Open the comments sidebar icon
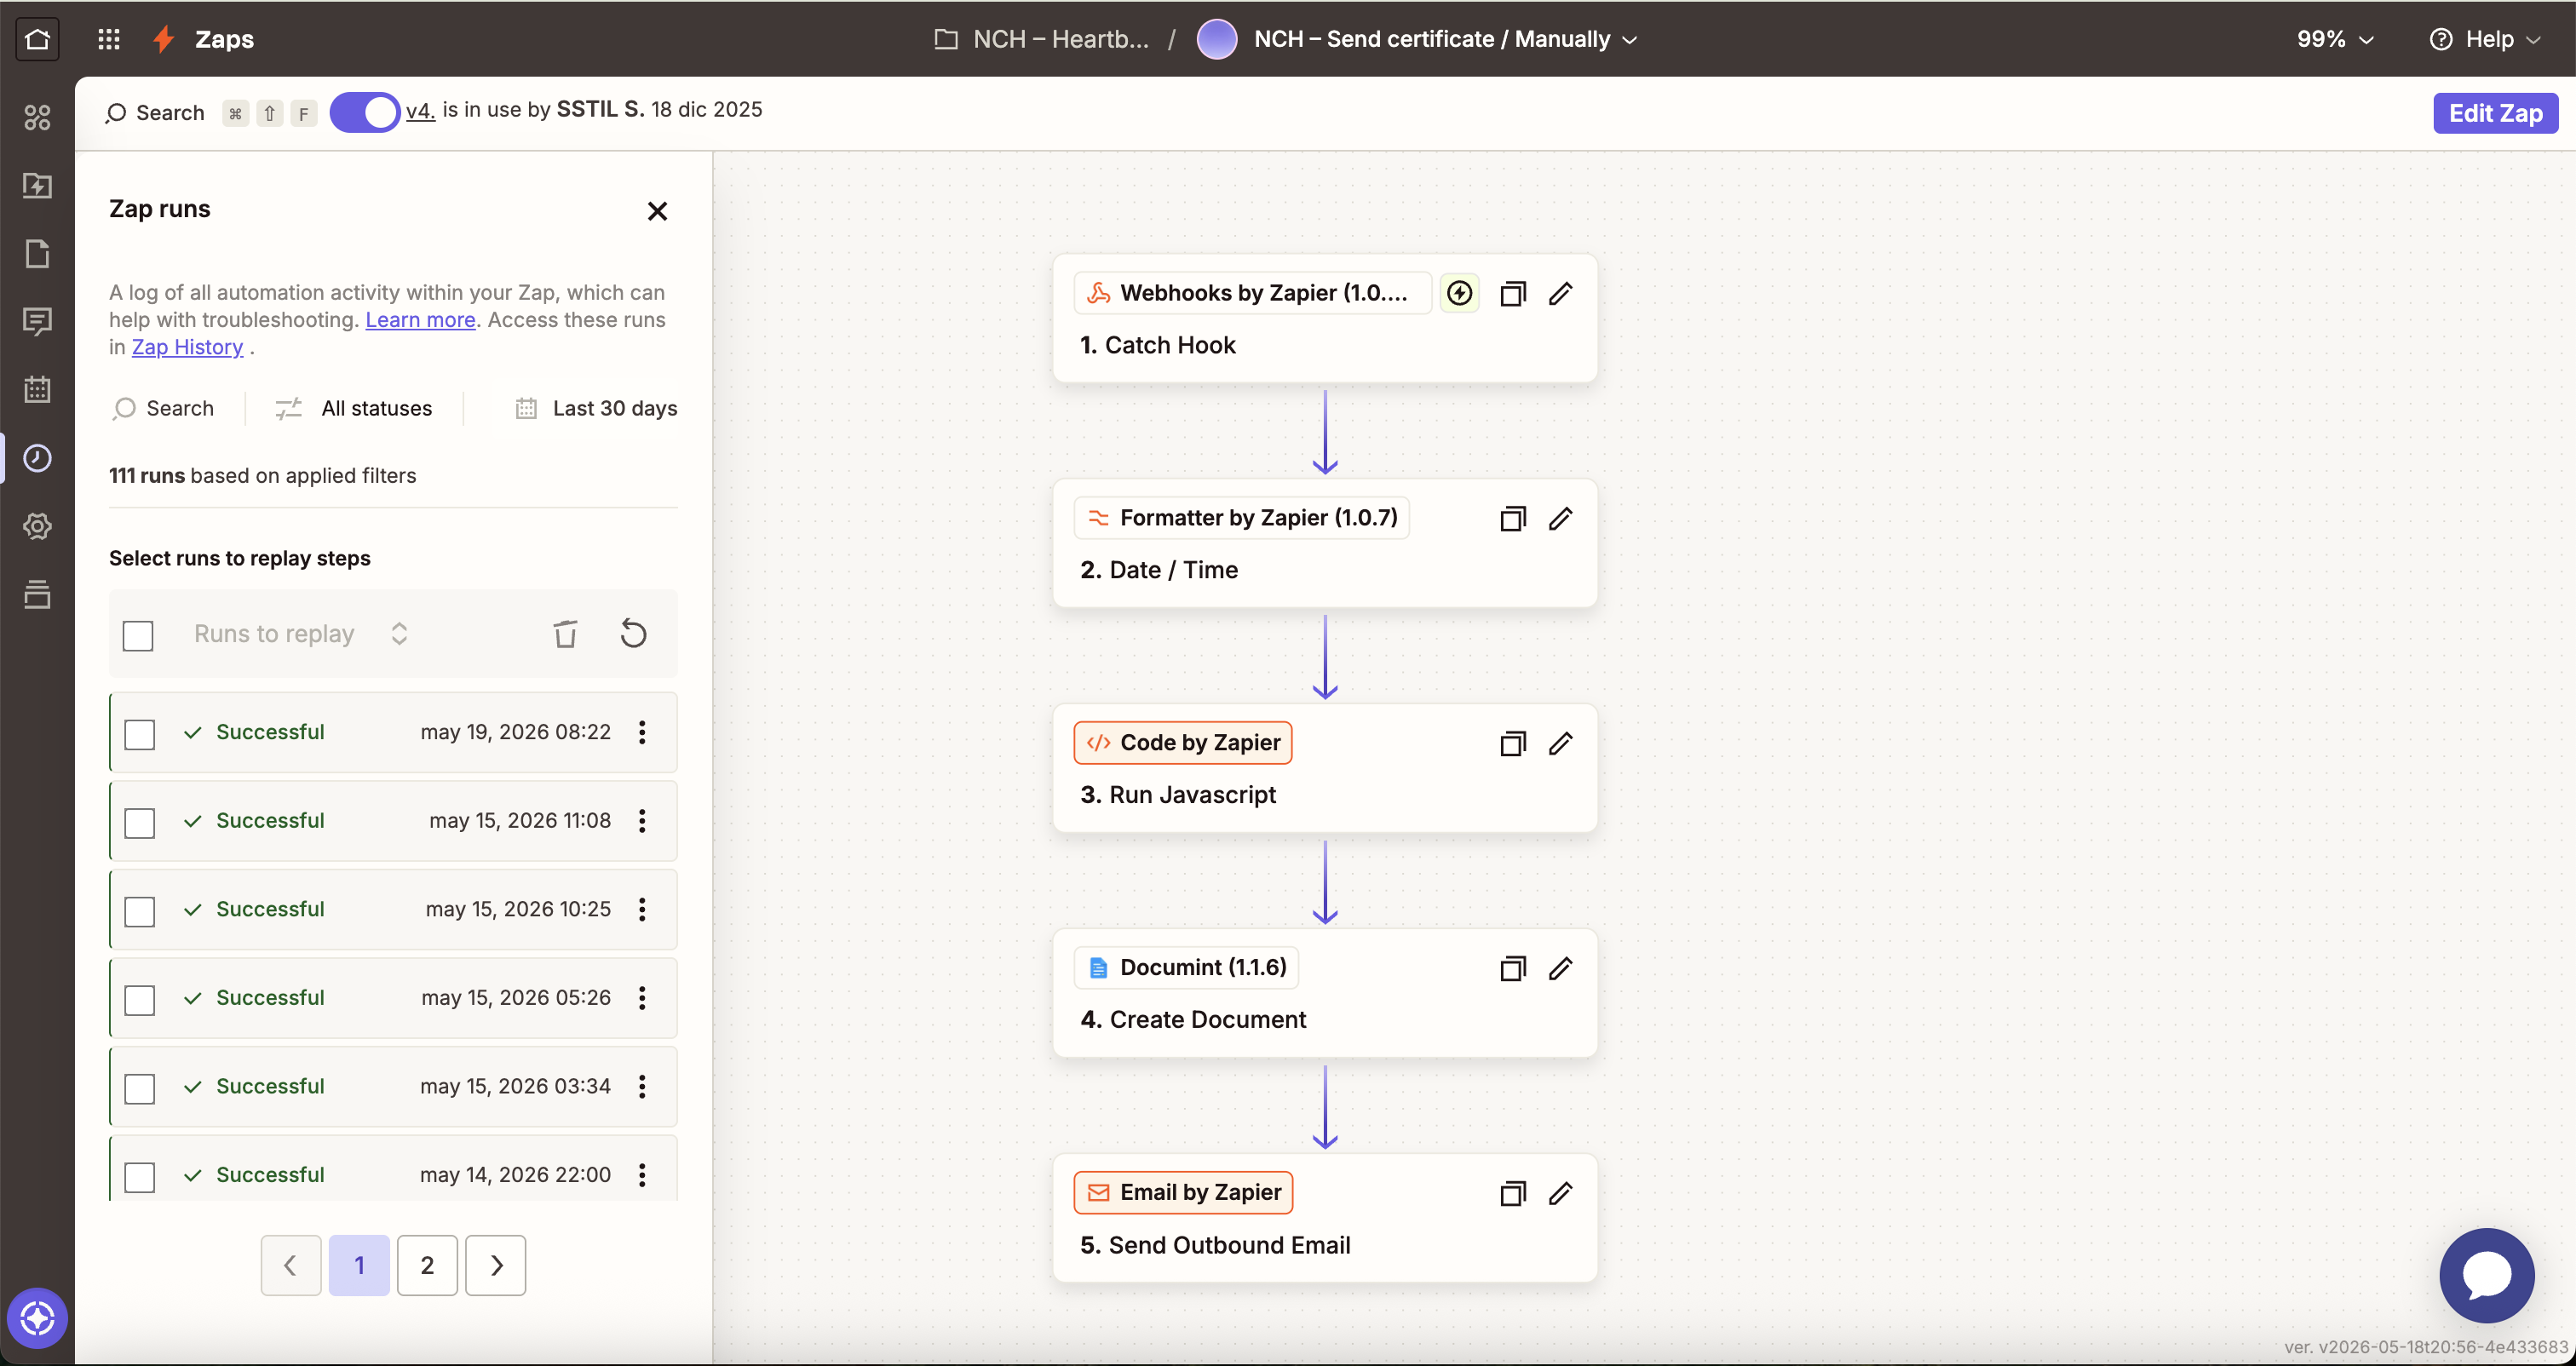 [x=37, y=322]
